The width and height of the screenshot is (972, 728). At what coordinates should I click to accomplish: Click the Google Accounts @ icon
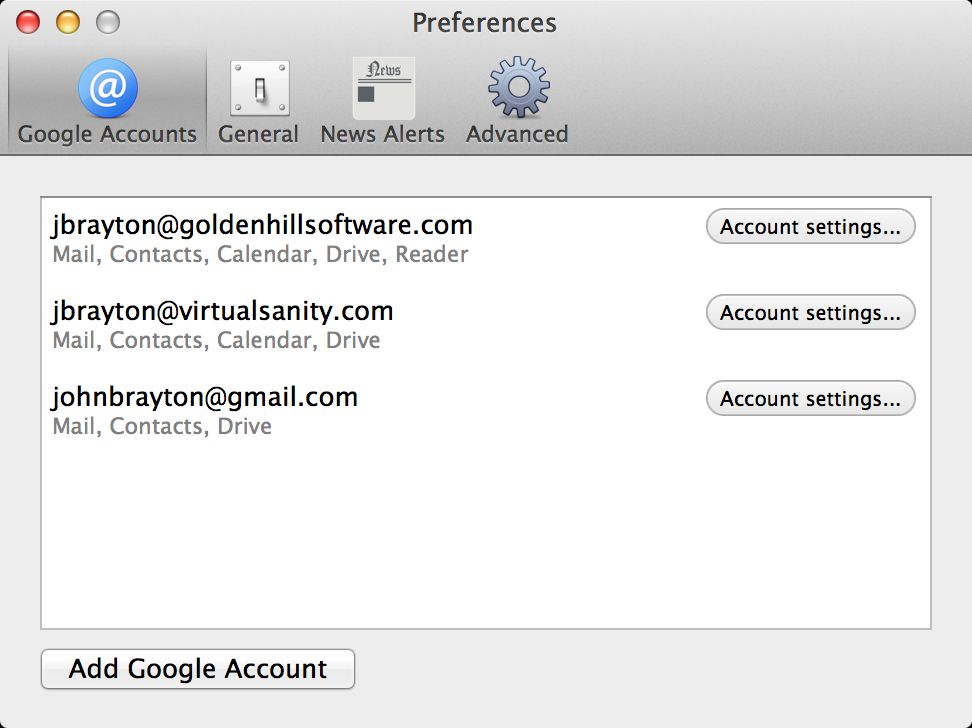click(x=107, y=88)
